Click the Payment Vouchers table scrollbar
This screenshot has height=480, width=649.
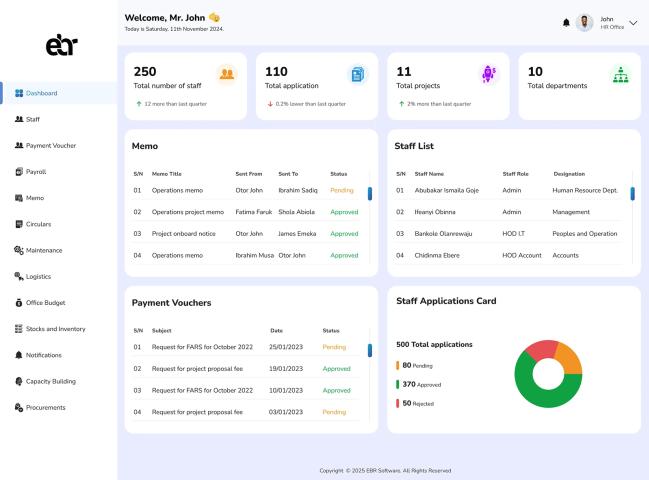pos(370,351)
